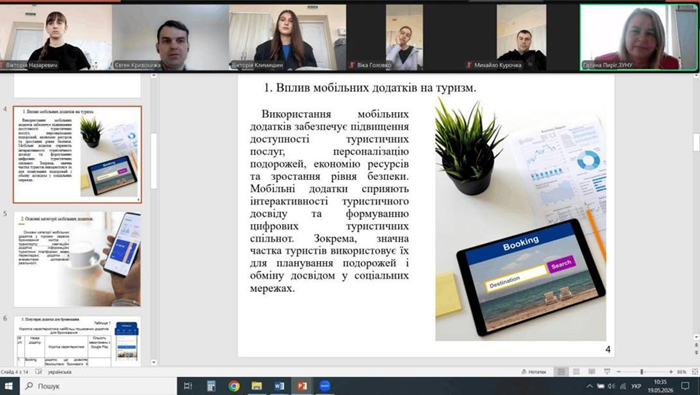
Task: Open Zoom app on taskbar
Action: pyautogui.click(x=325, y=386)
